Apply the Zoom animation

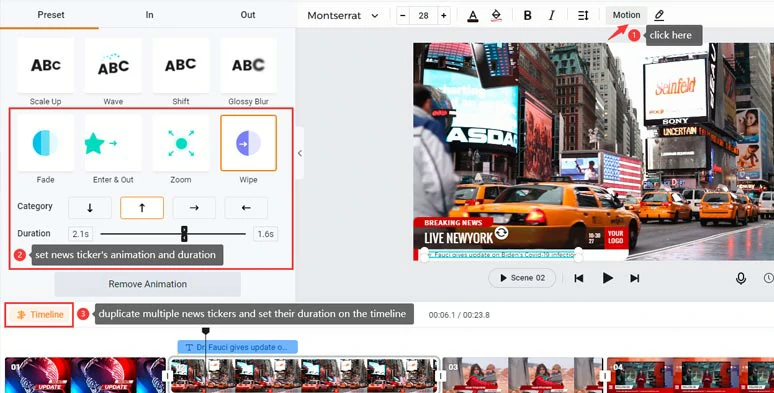click(181, 143)
